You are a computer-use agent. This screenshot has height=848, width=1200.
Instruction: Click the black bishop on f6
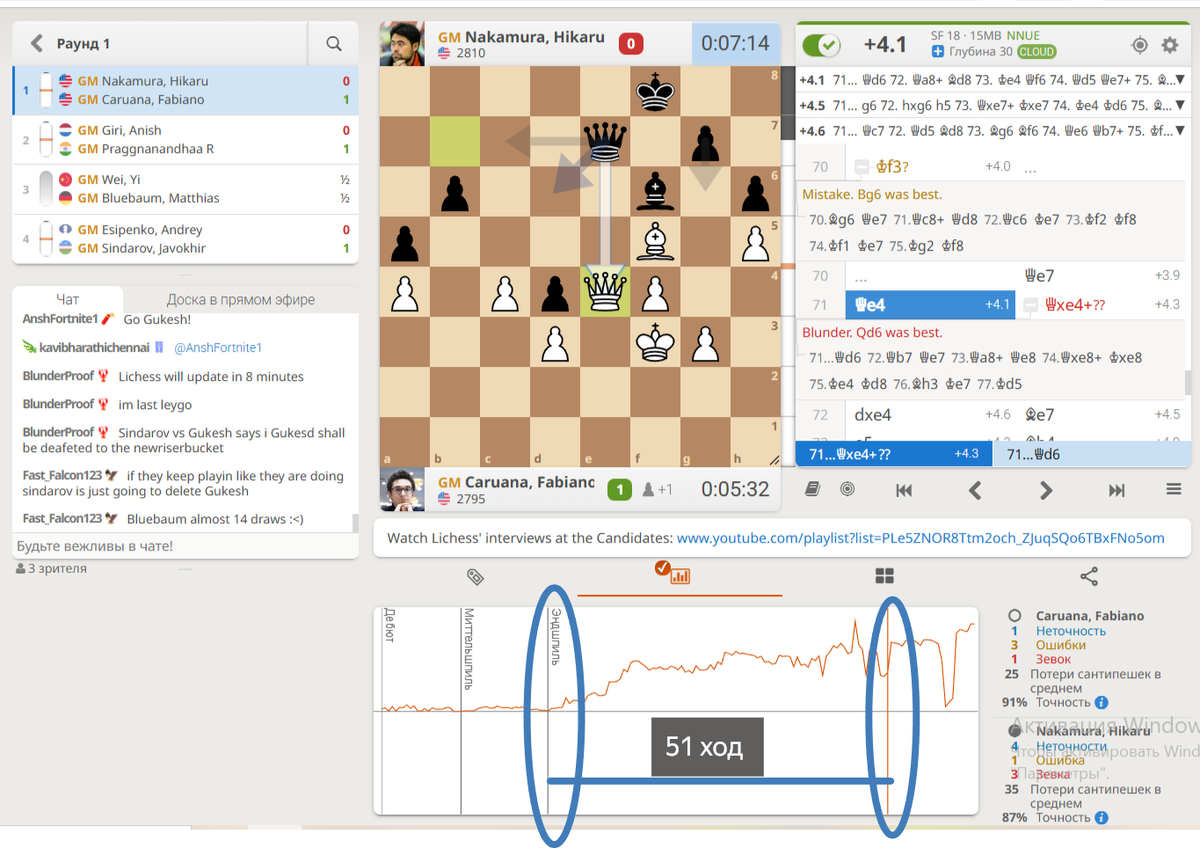click(655, 191)
